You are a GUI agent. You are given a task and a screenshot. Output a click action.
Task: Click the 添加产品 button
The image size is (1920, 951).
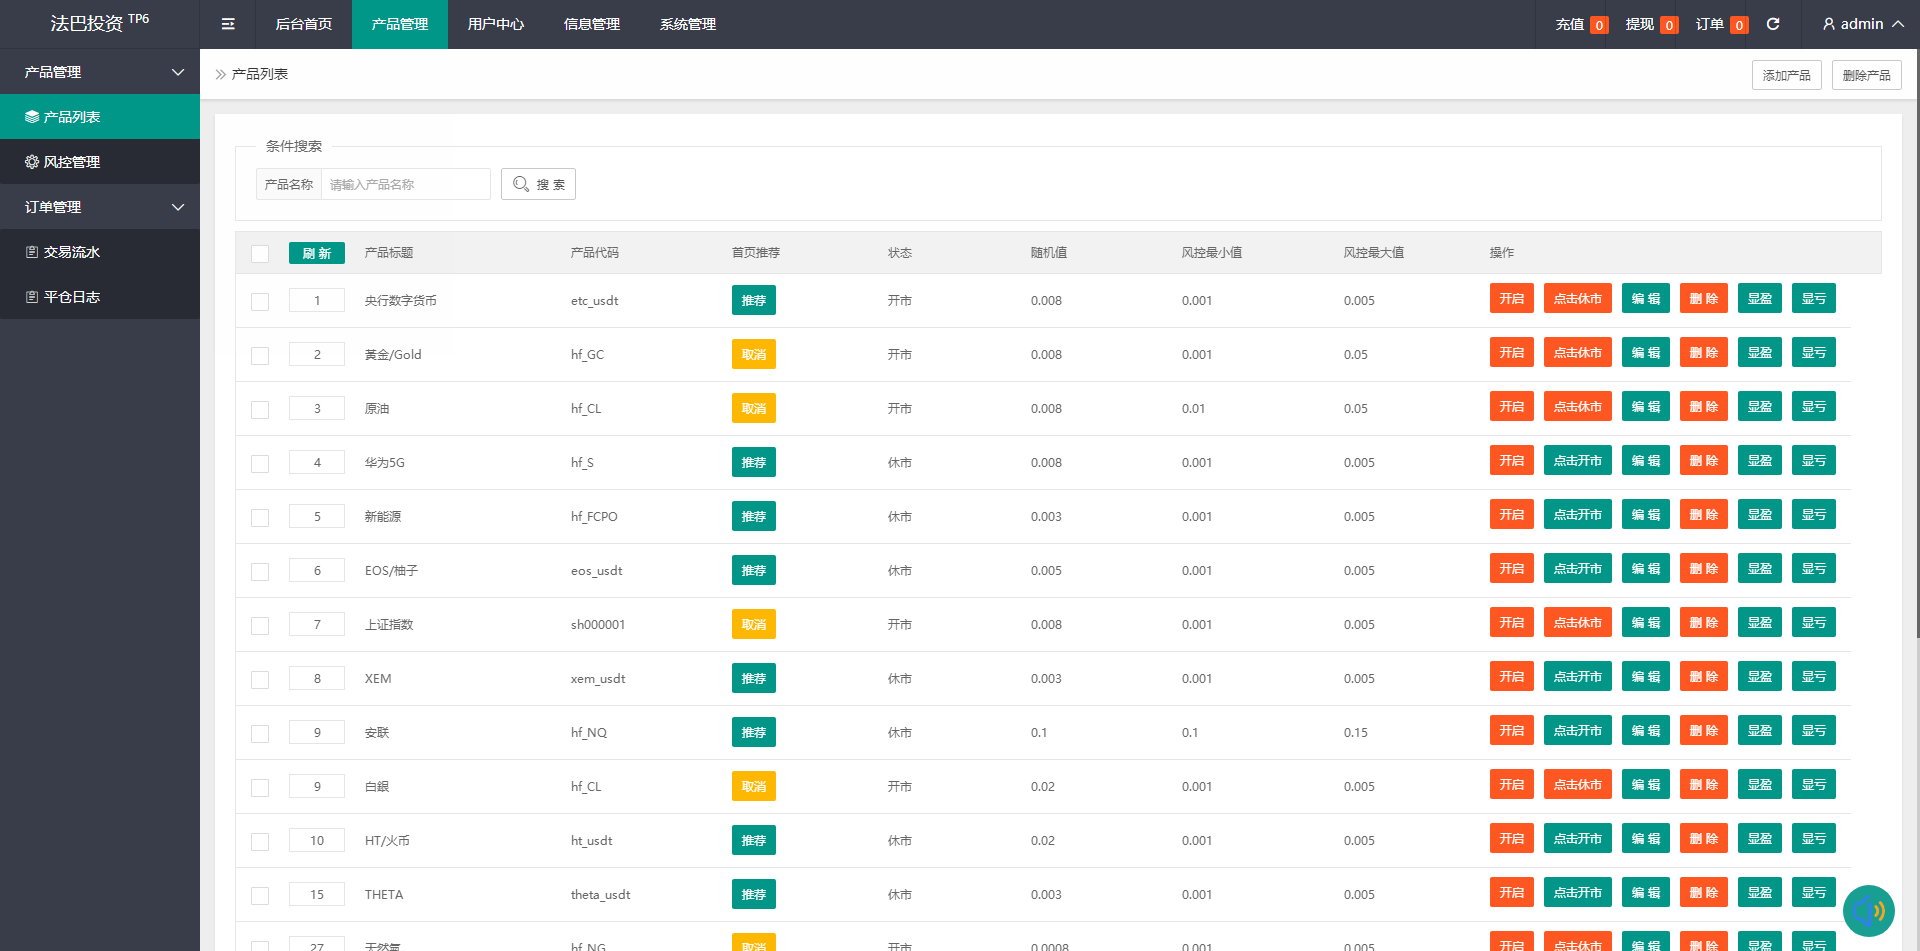1786,75
